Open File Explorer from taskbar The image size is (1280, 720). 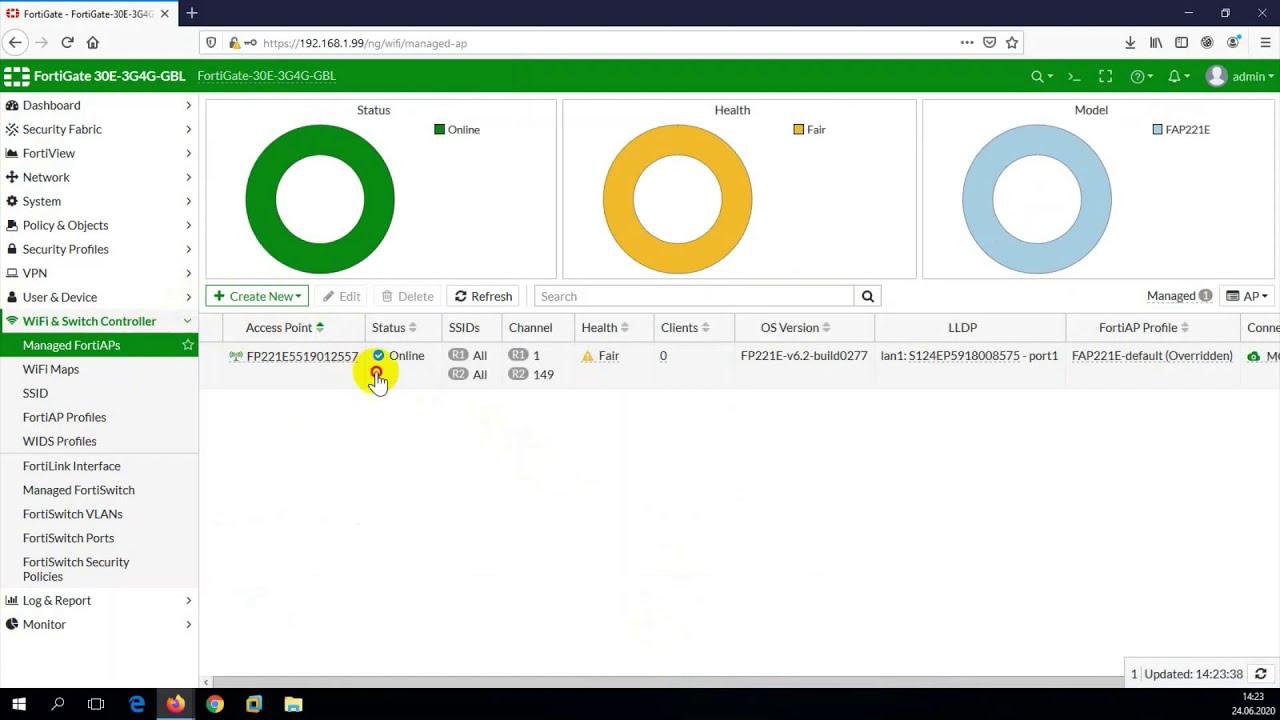tap(293, 704)
